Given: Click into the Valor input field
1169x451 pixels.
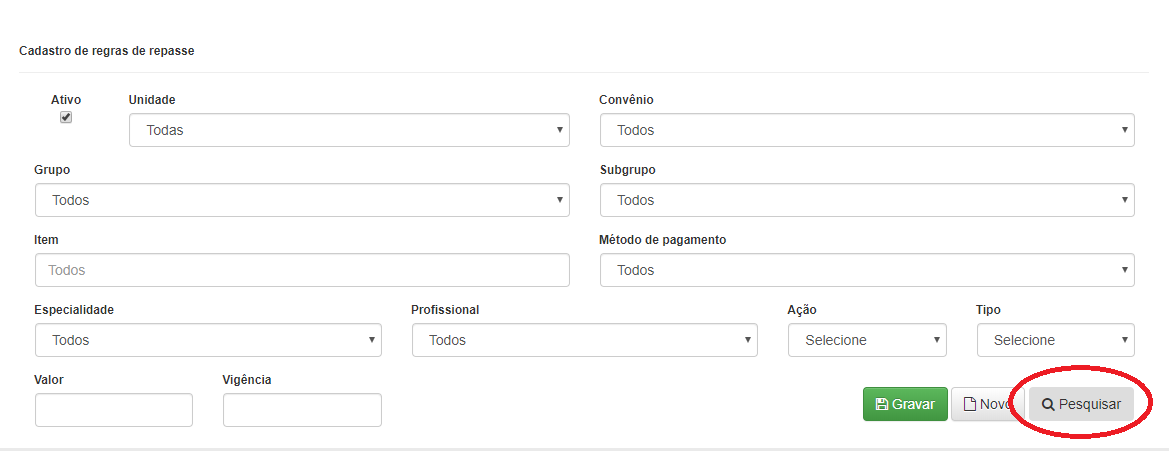Looking at the screenshot, I should (113, 410).
